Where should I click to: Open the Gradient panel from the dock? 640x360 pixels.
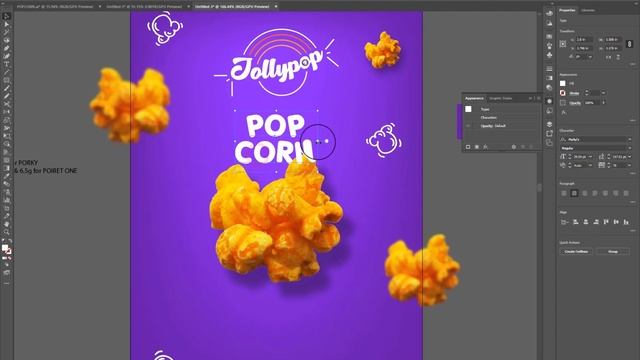tap(549, 78)
